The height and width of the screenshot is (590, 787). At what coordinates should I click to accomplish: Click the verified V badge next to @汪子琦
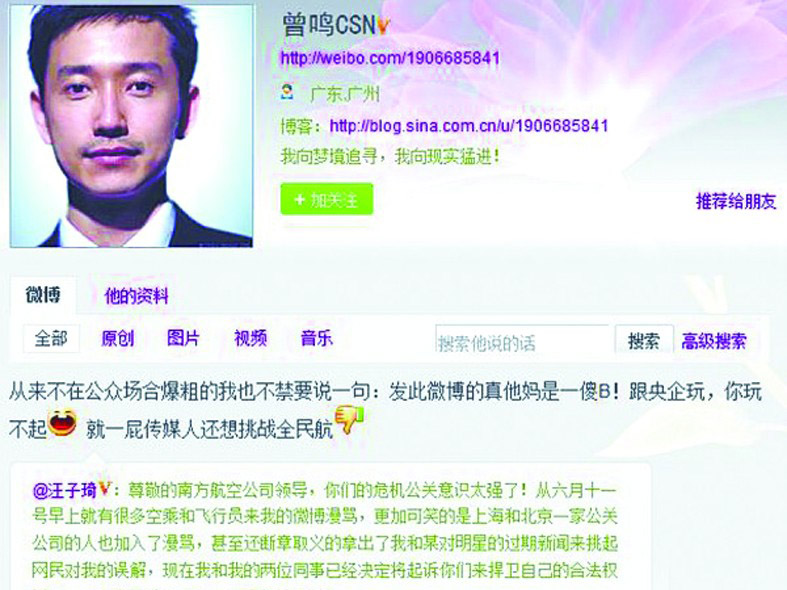(x=104, y=488)
